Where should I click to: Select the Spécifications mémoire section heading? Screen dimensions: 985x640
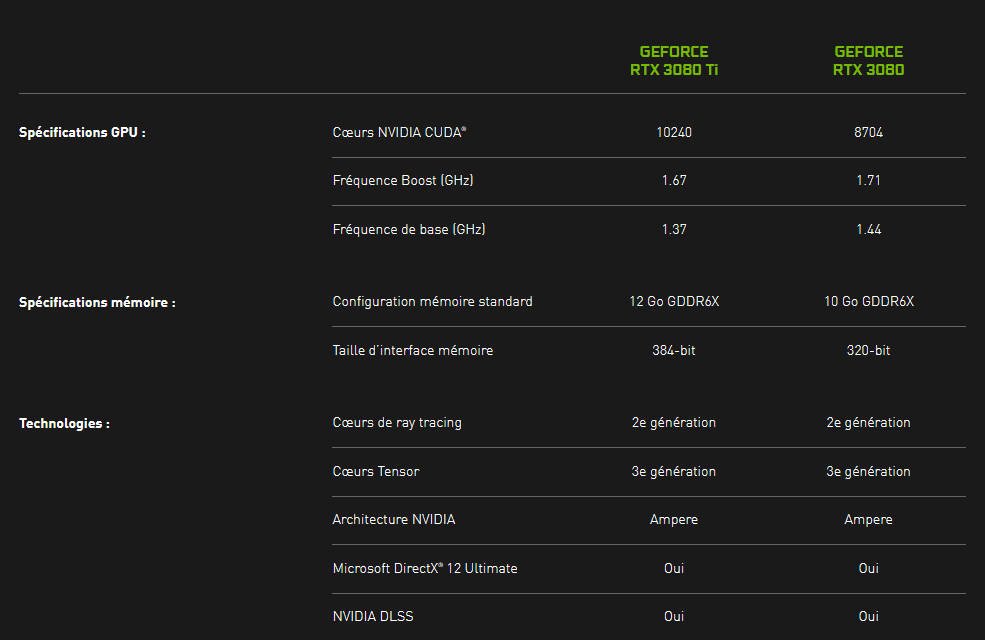pos(97,302)
